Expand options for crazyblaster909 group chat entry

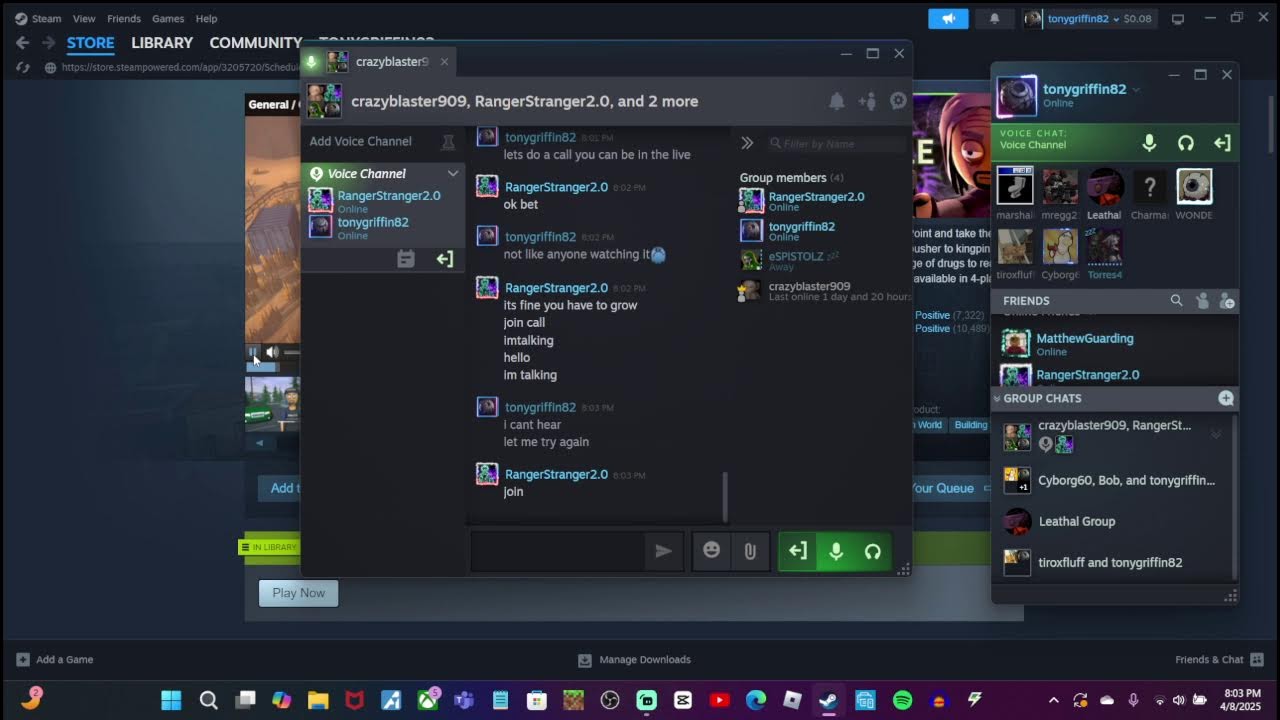(x=1216, y=434)
